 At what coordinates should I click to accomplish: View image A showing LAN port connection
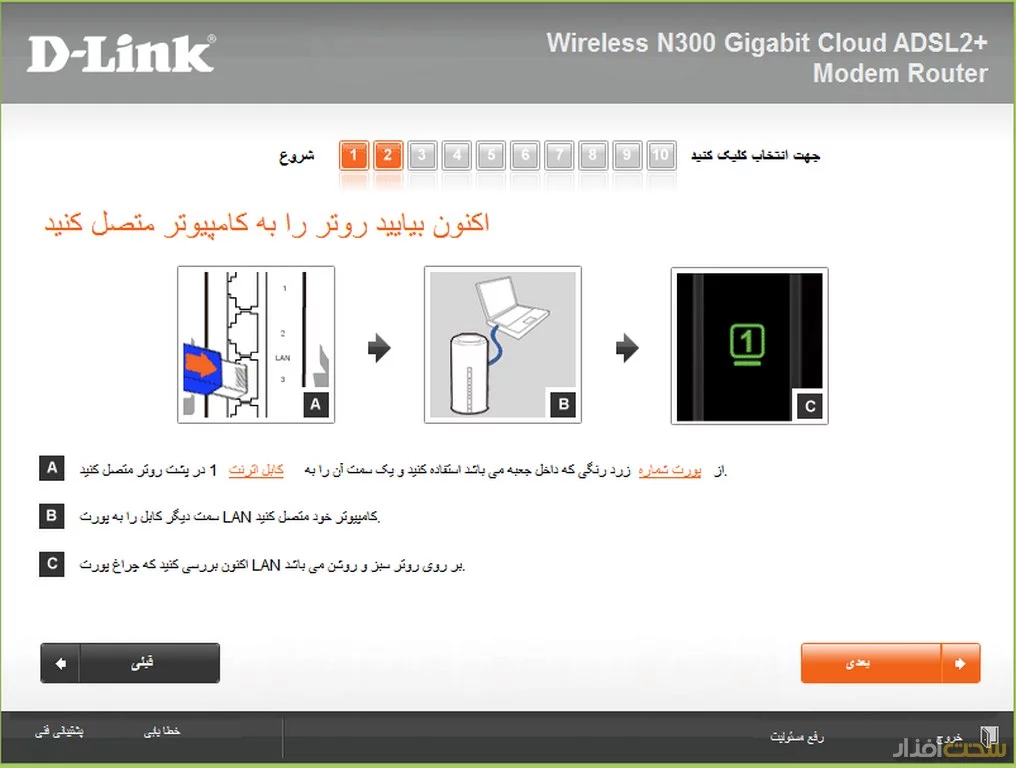pyautogui.click(x=256, y=345)
